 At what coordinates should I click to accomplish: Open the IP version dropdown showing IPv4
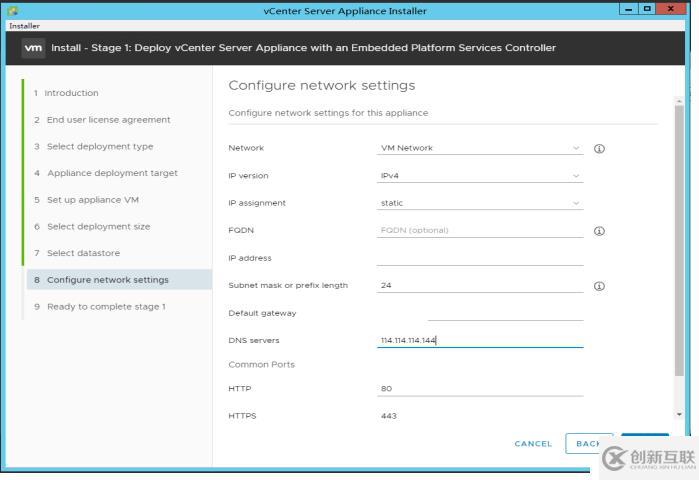click(480, 176)
